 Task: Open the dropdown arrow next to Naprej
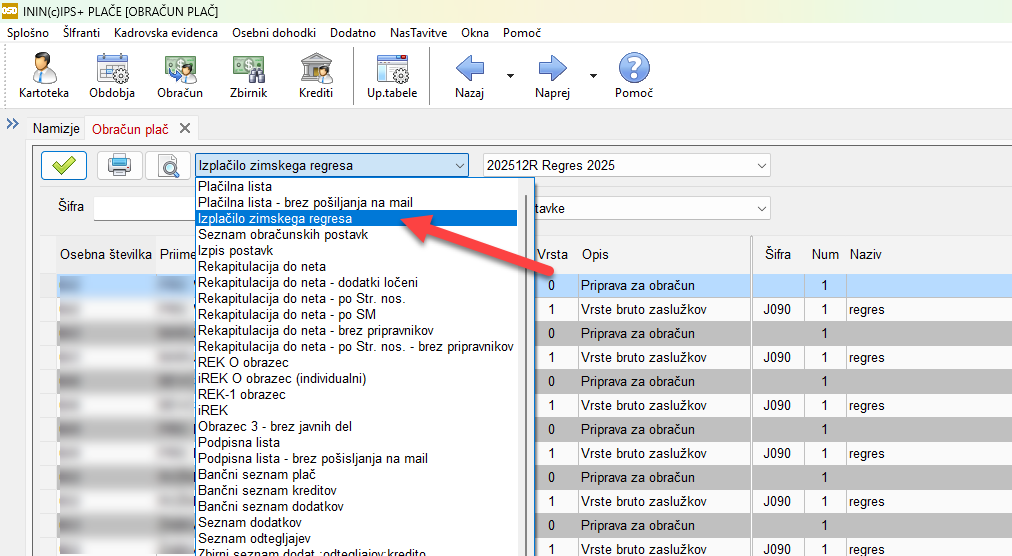592,75
